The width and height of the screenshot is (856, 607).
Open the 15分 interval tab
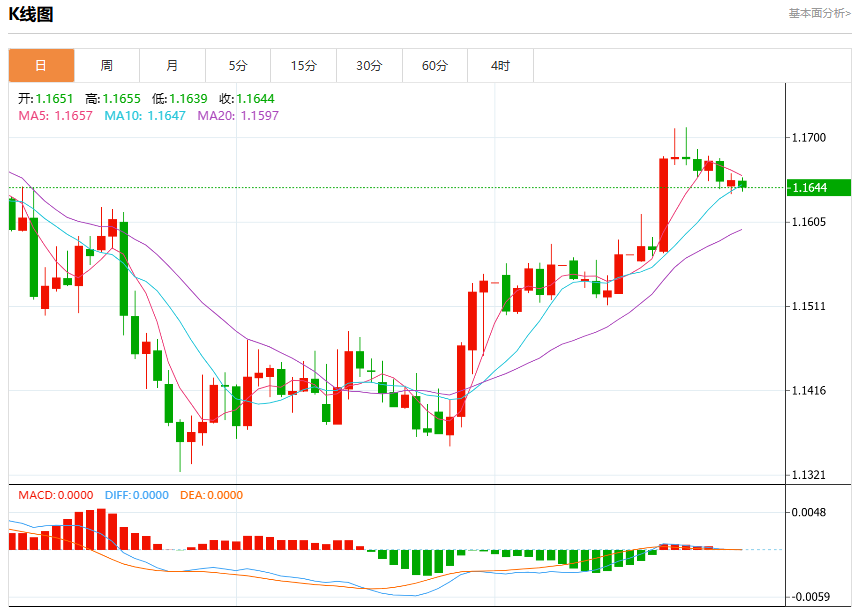[304, 66]
